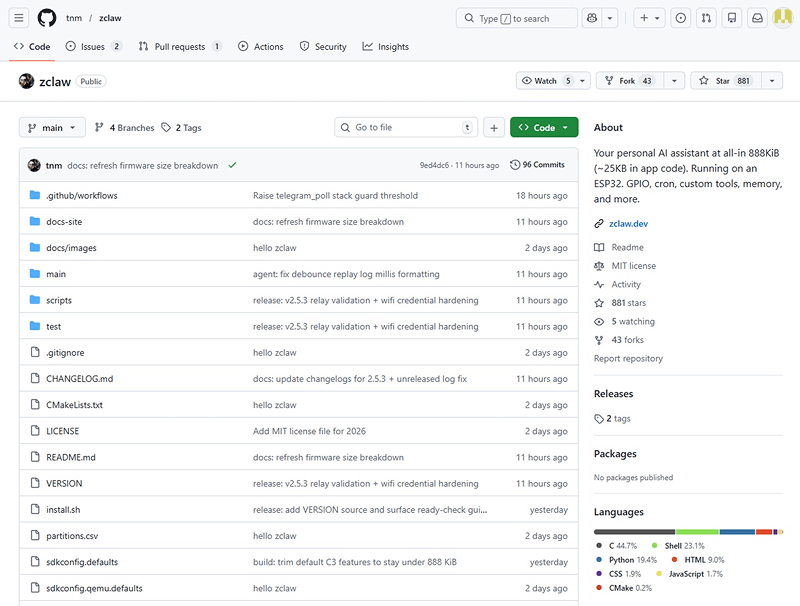800x606 pixels.
Task: Open the hamburger navigation menu
Action: click(x=19, y=18)
